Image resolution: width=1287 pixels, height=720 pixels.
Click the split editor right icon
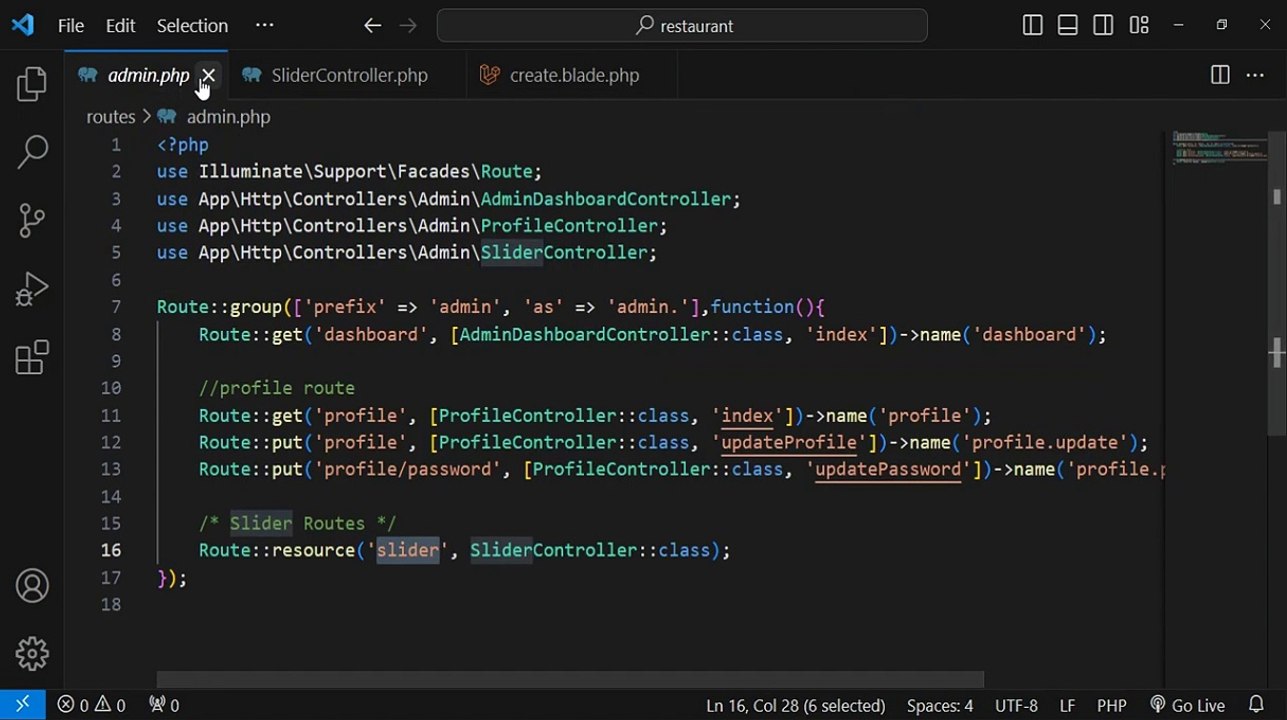(1220, 75)
